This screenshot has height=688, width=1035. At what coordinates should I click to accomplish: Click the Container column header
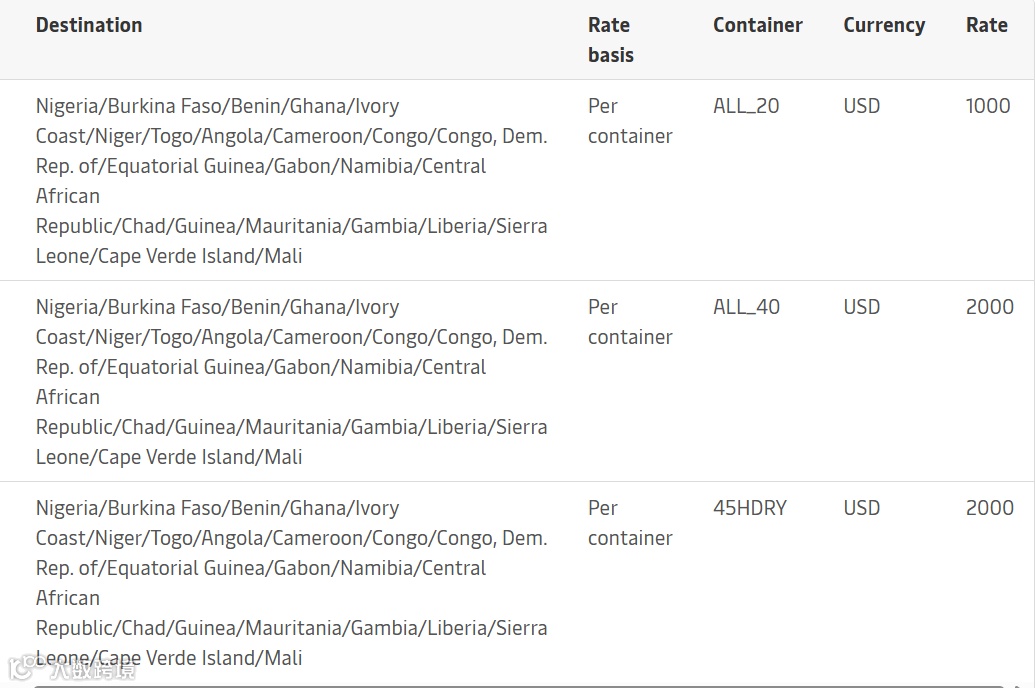pos(757,25)
